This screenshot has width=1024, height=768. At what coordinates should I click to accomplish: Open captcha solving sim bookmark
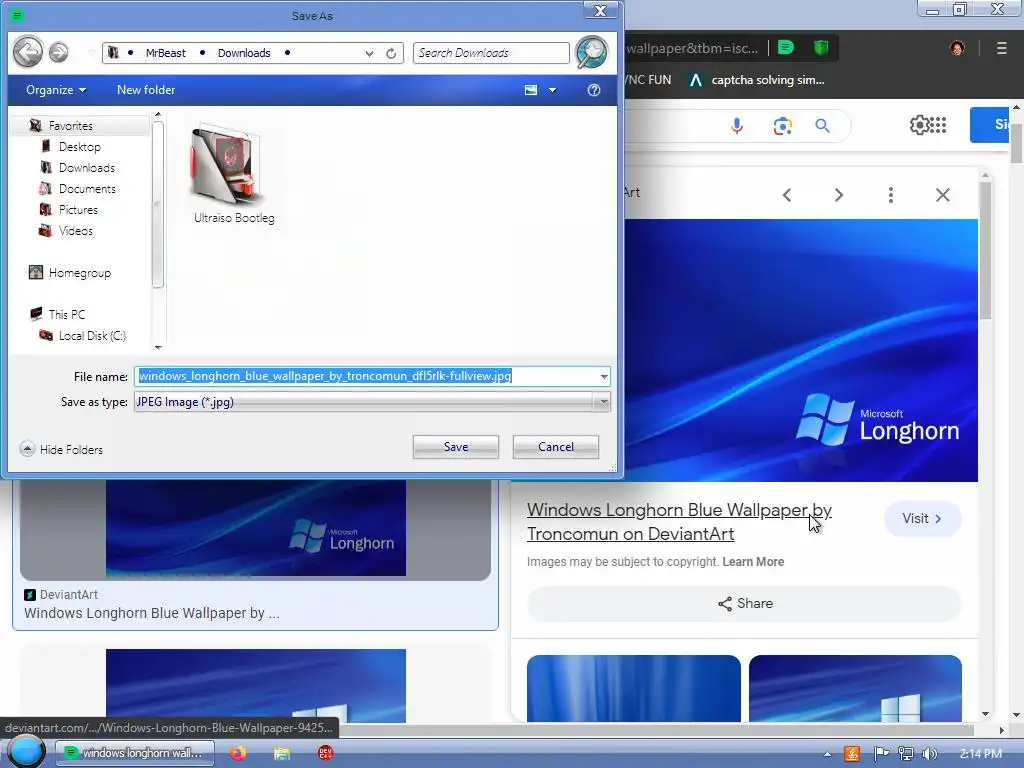758,80
